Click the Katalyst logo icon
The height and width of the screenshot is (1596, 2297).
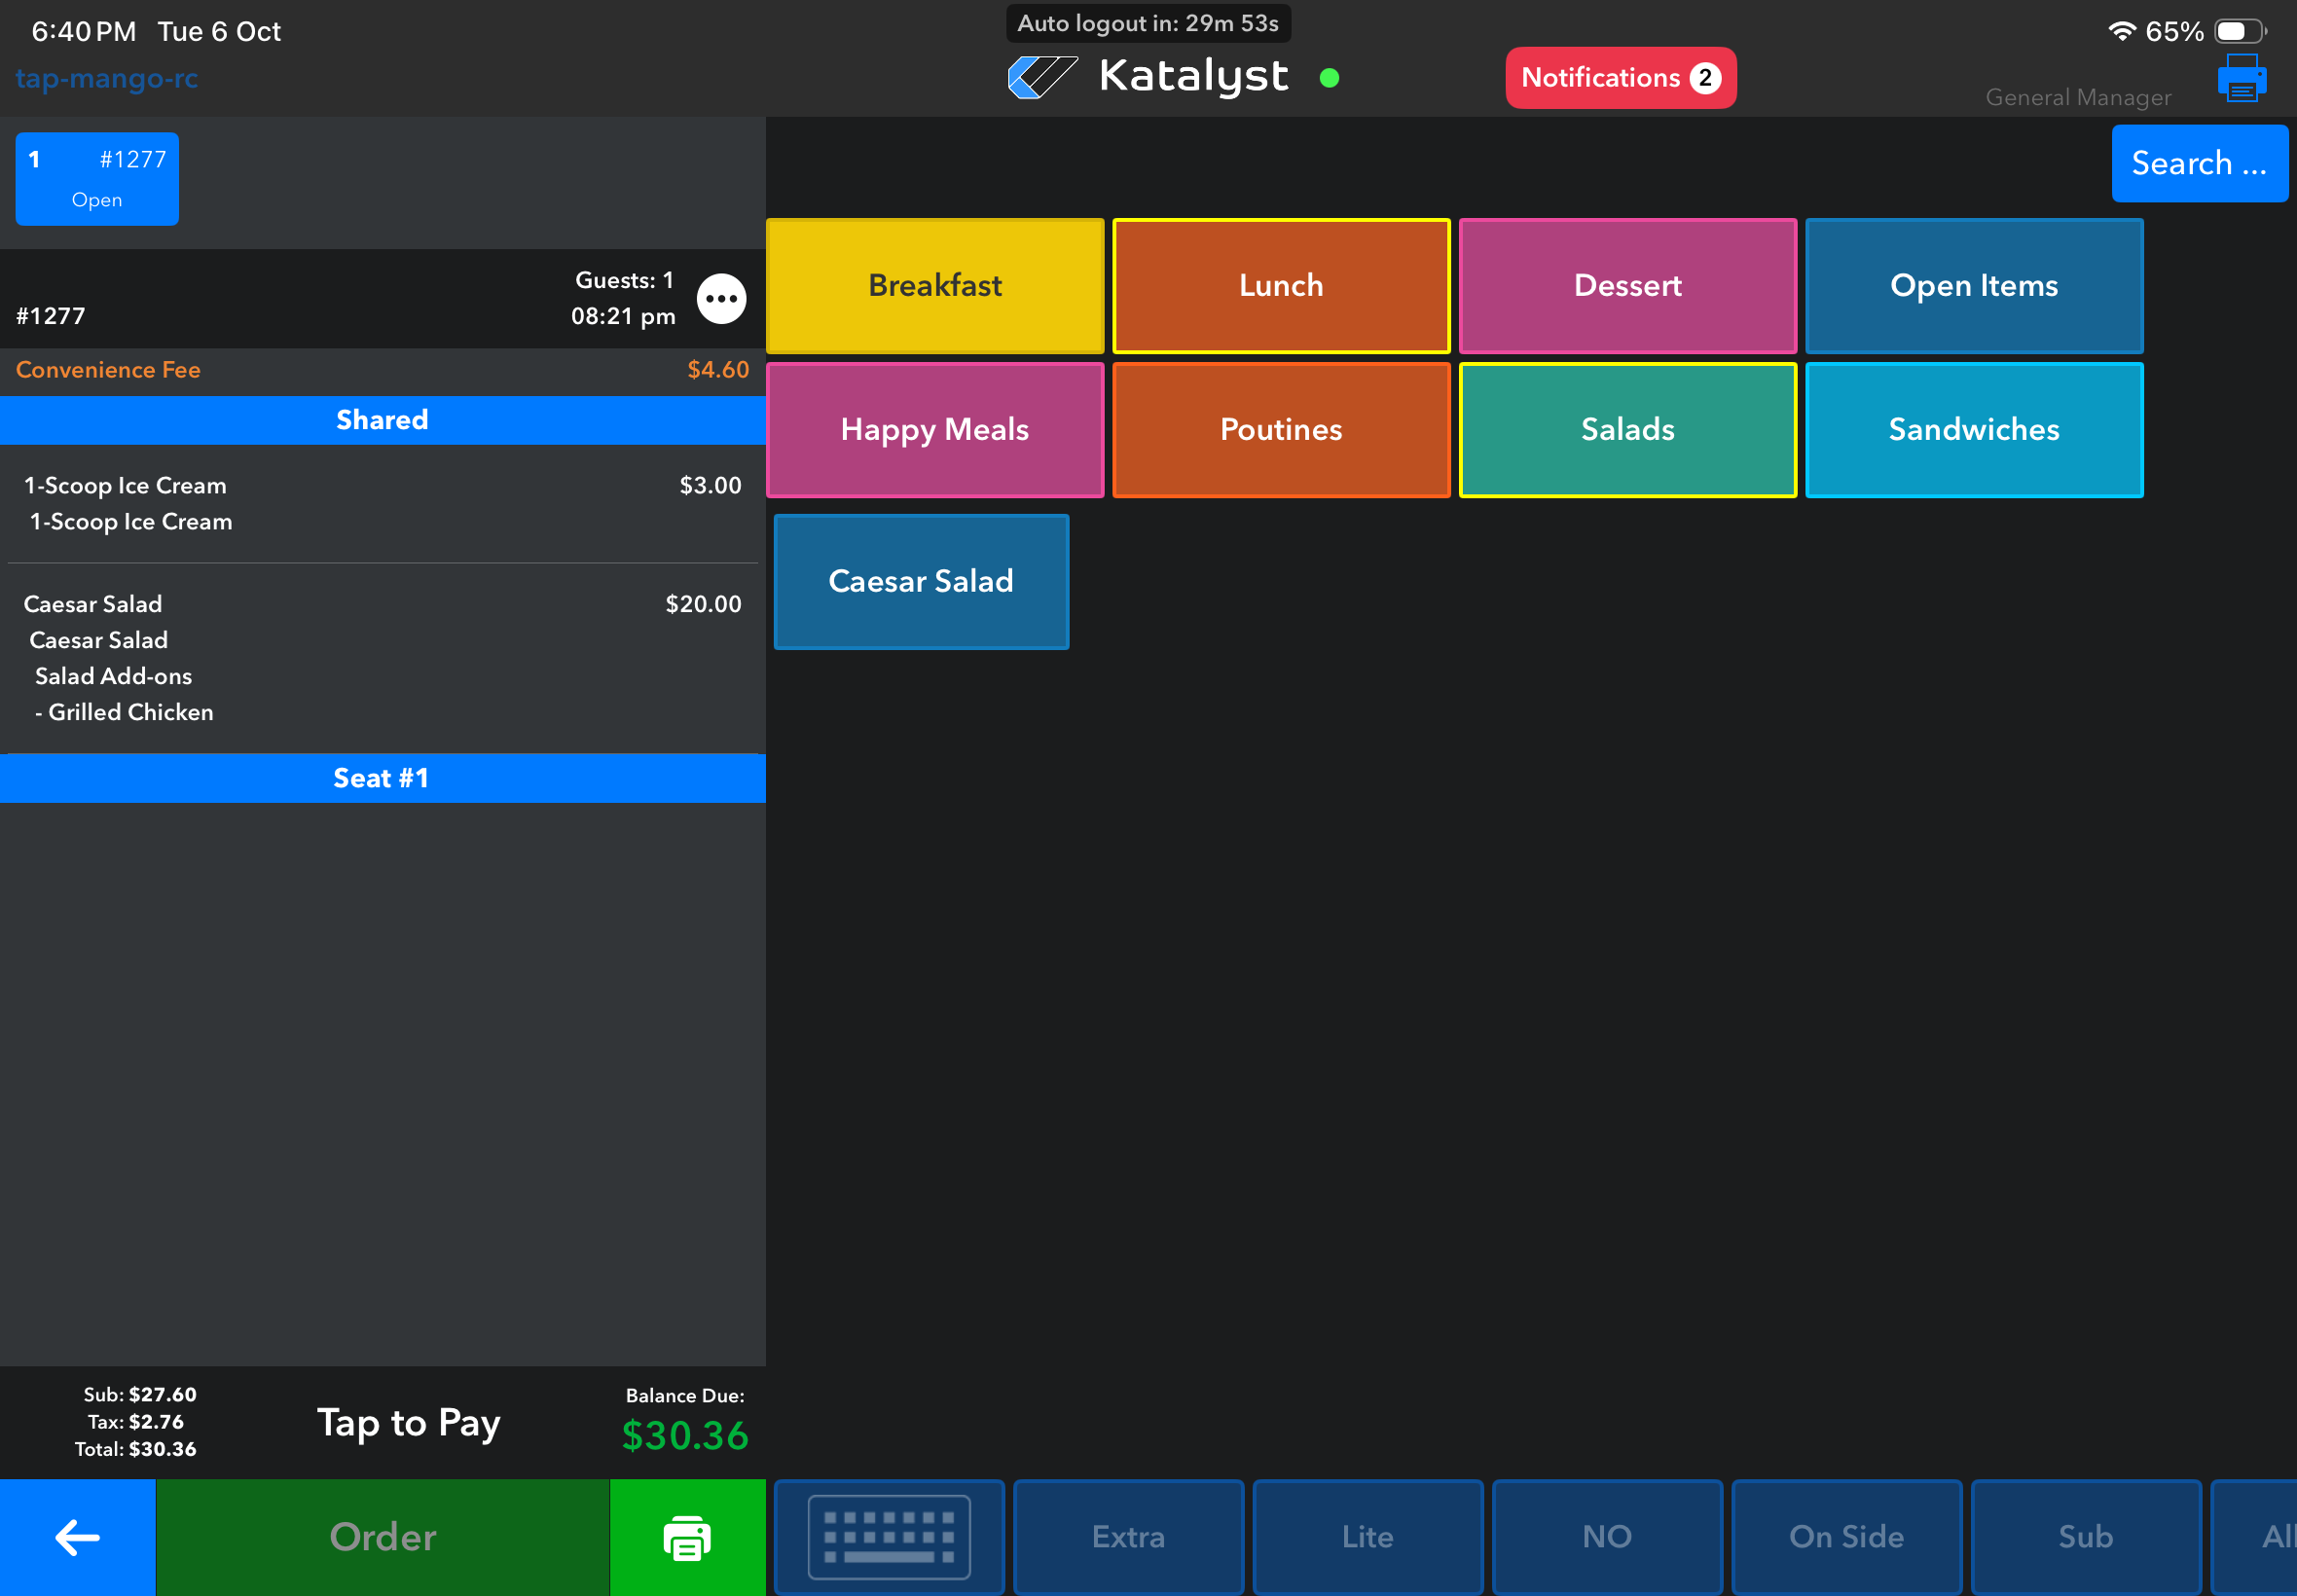coord(1042,78)
